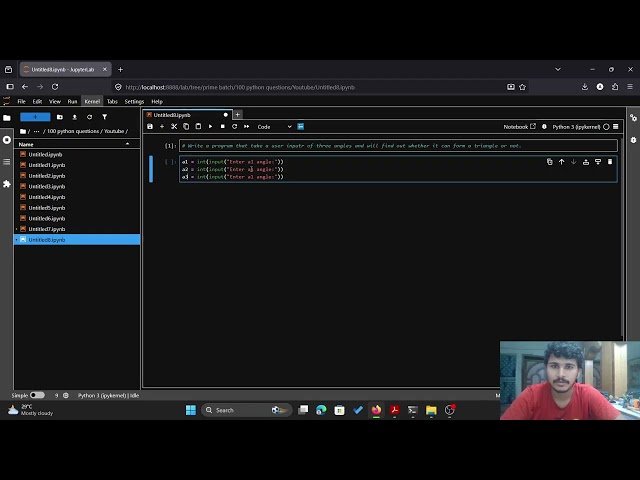The width and height of the screenshot is (640, 480).
Task: Expand the breadcrumb ellipsis
Action: tap(36, 131)
